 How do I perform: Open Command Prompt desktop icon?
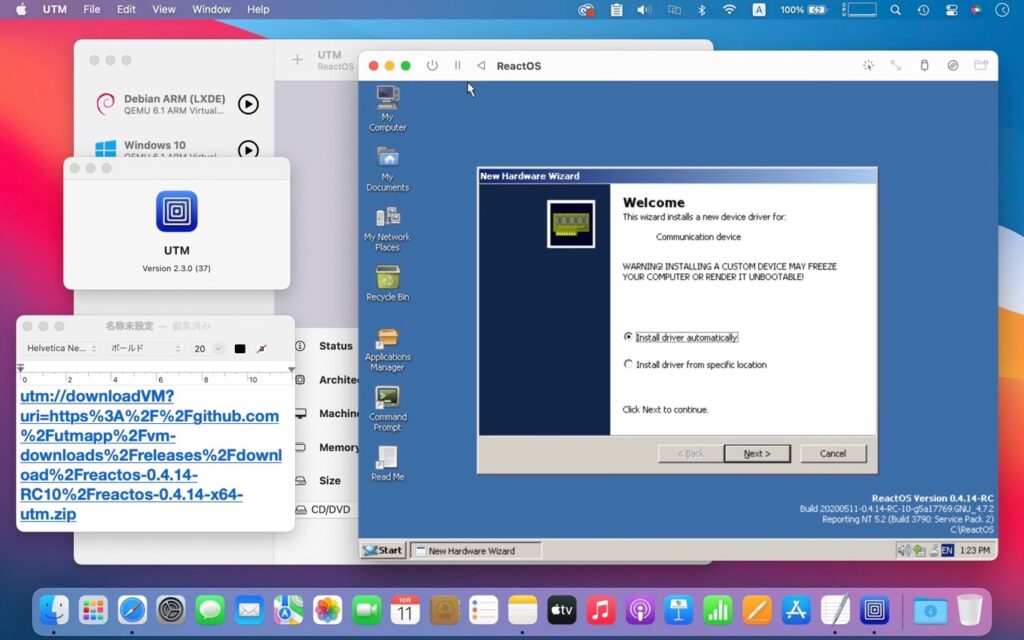click(387, 406)
